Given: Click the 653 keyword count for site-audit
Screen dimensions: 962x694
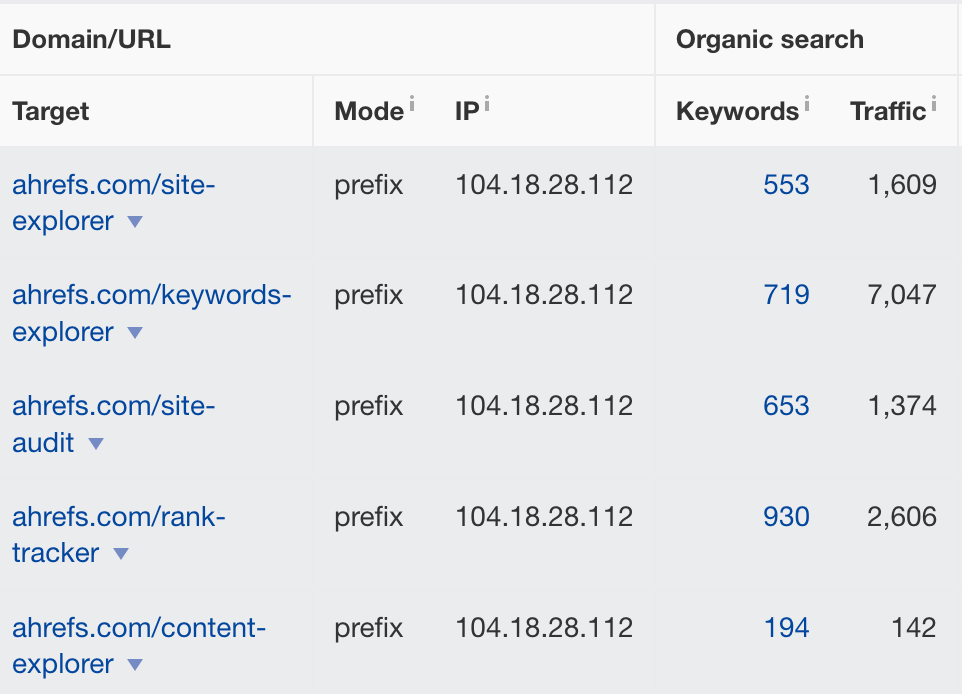Looking at the screenshot, I should pyautogui.click(x=786, y=406).
